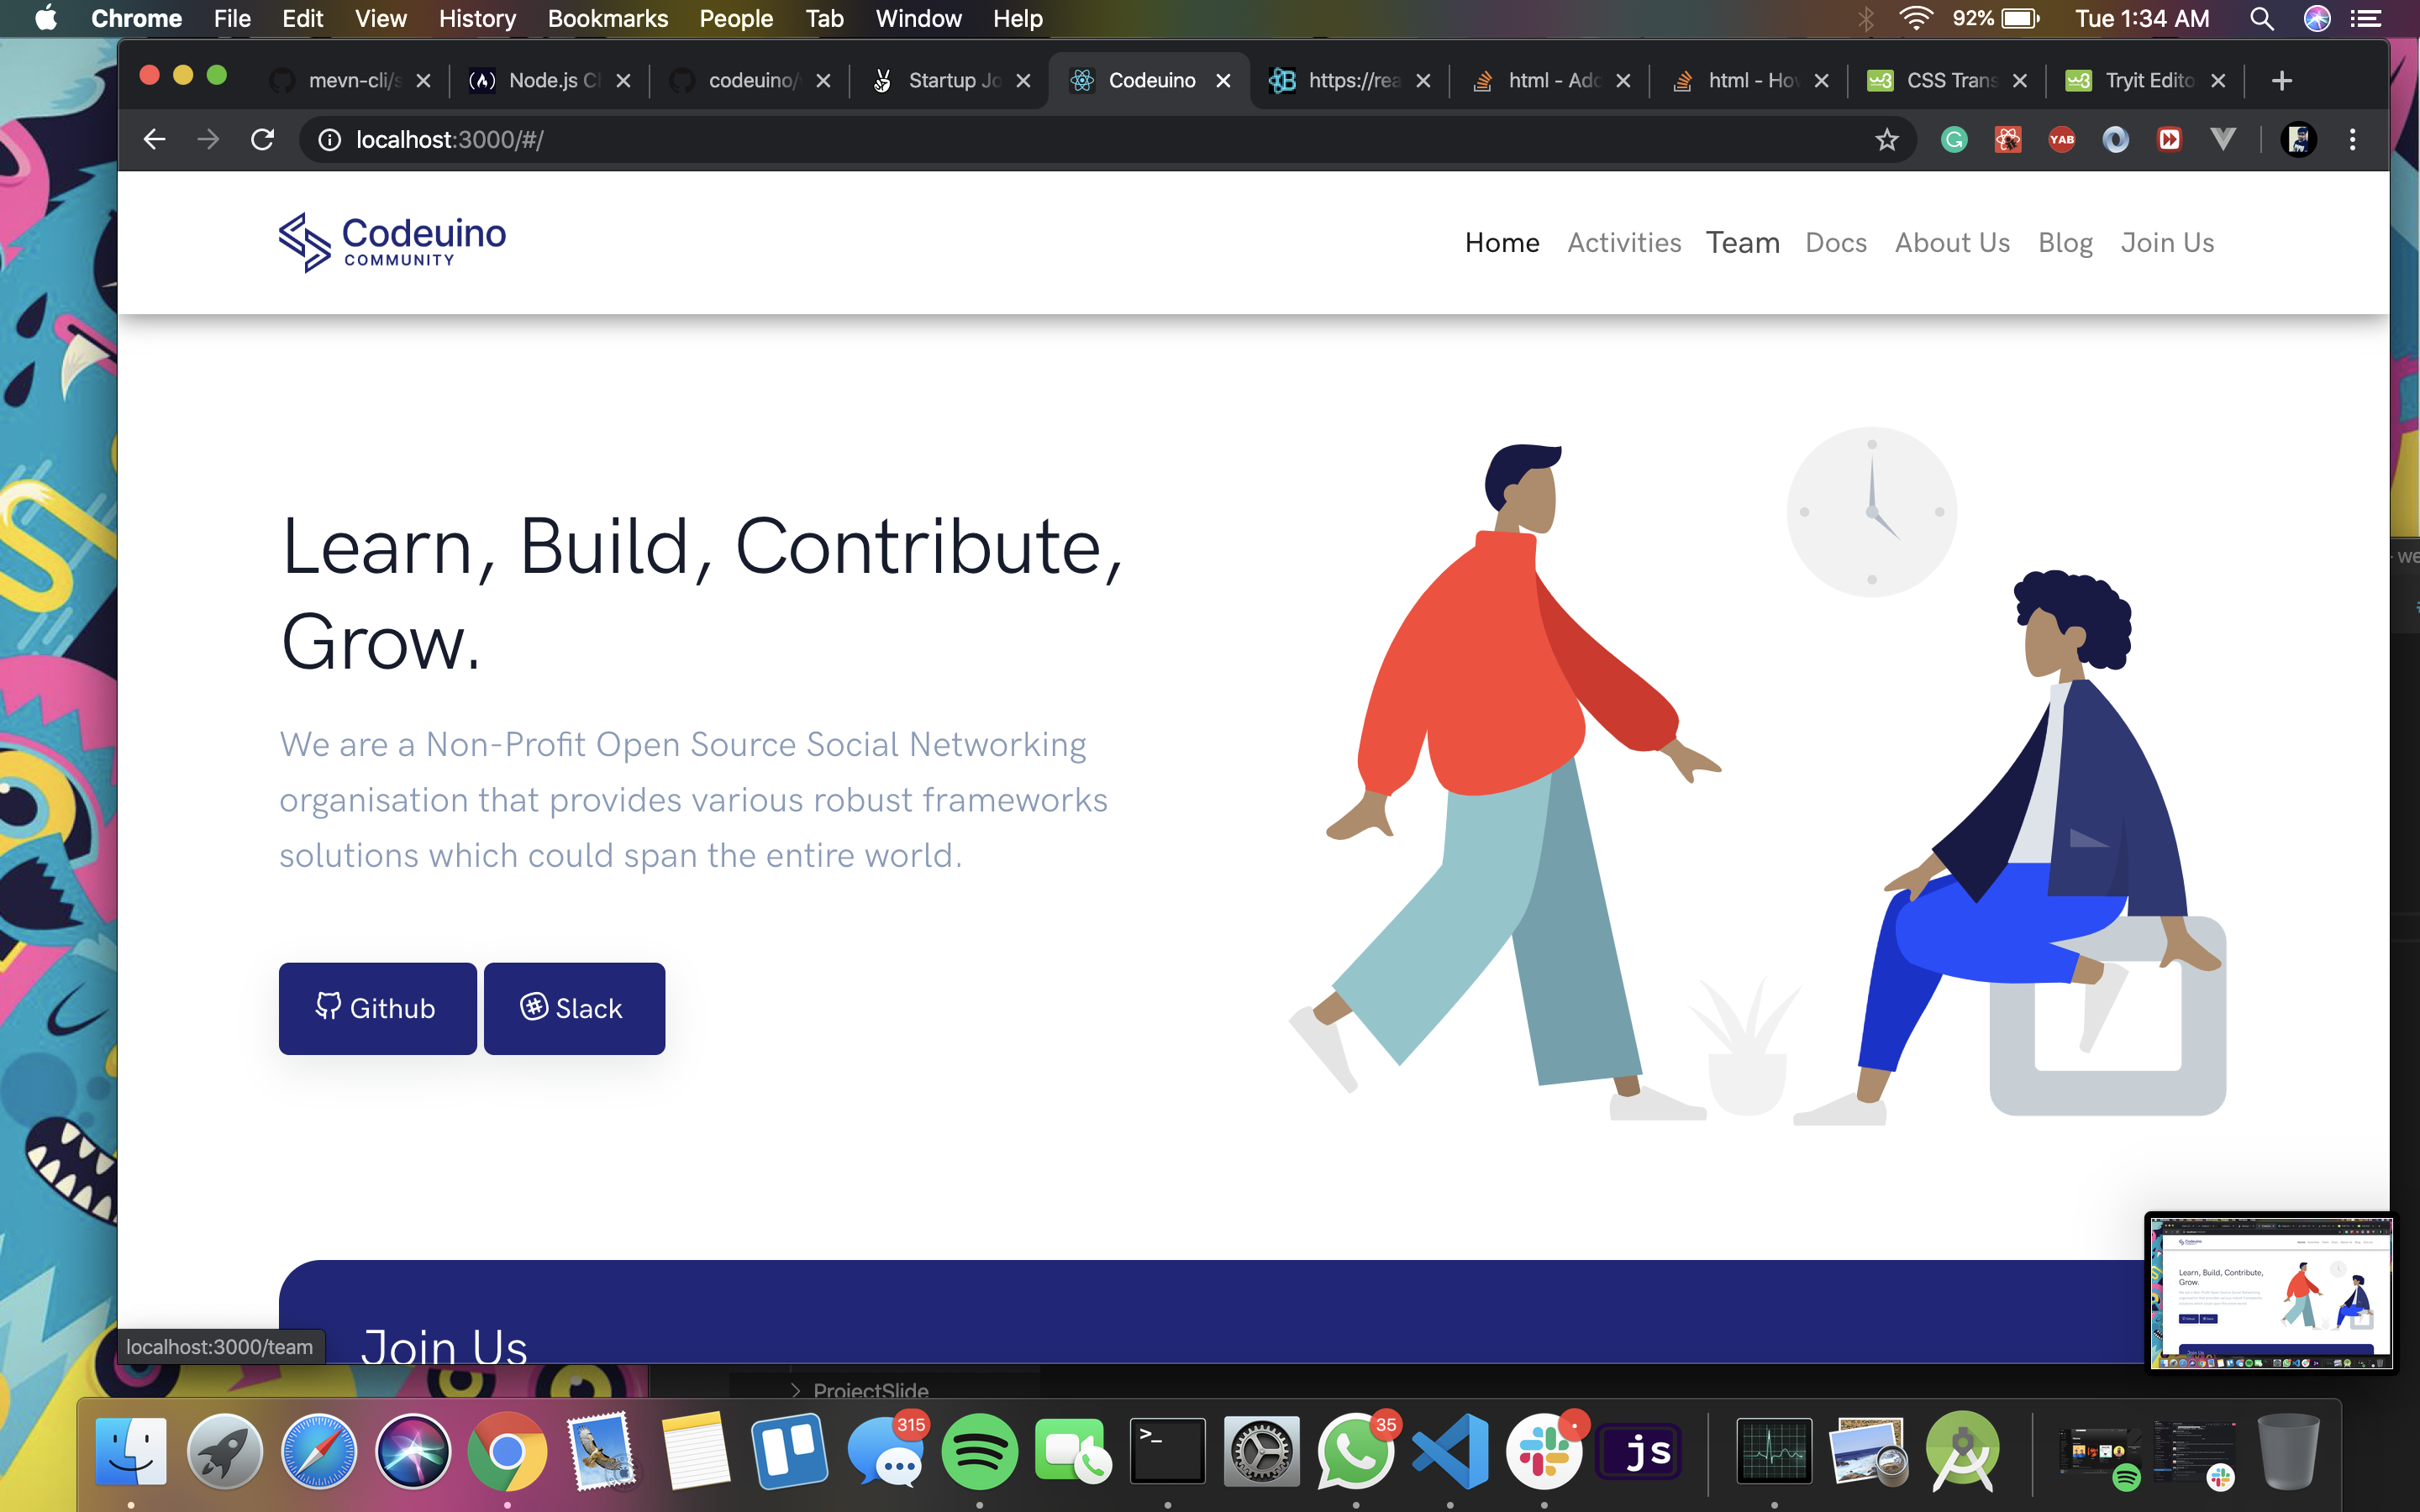Open the Vue devtools extension icon
2420x1512 pixels.
(x=2222, y=140)
